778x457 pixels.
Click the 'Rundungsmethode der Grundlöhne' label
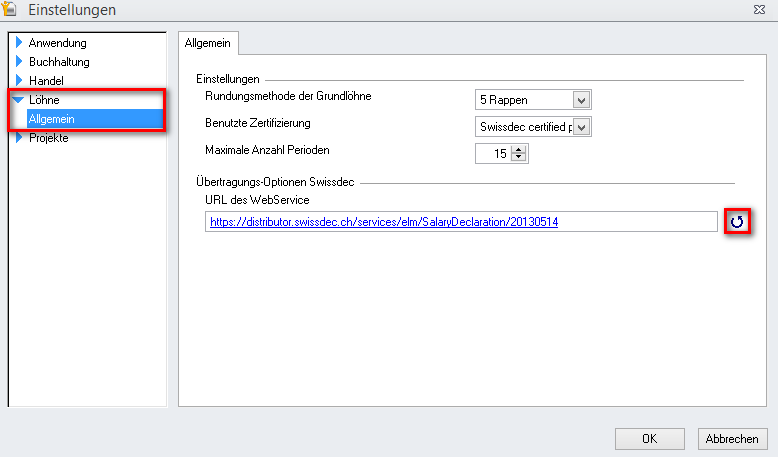[x=288, y=96]
